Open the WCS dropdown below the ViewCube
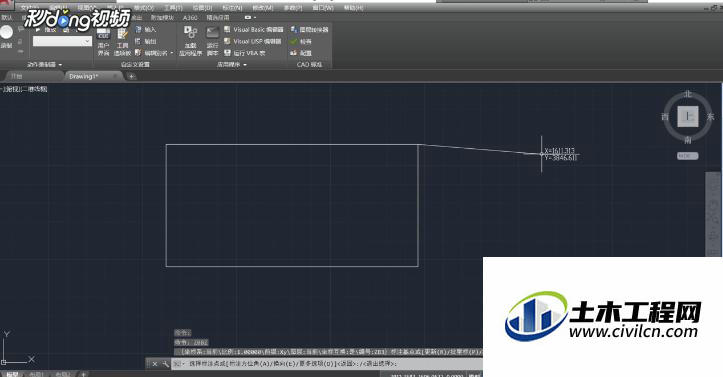The image size is (723, 377). tap(687, 156)
